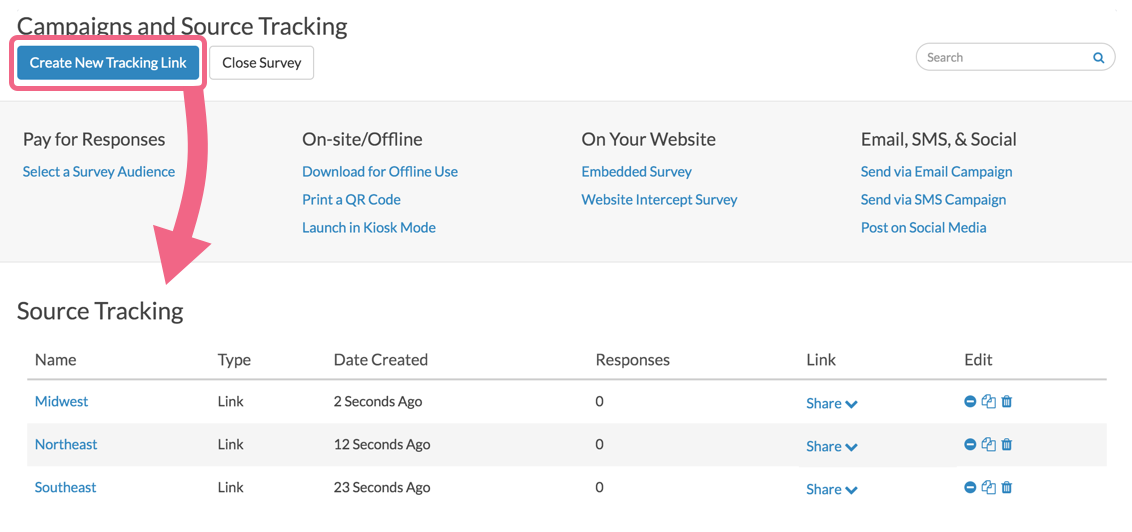Screen dimensions: 1132x532
Task: Copy the Southeast tracking link
Action: pos(988,488)
